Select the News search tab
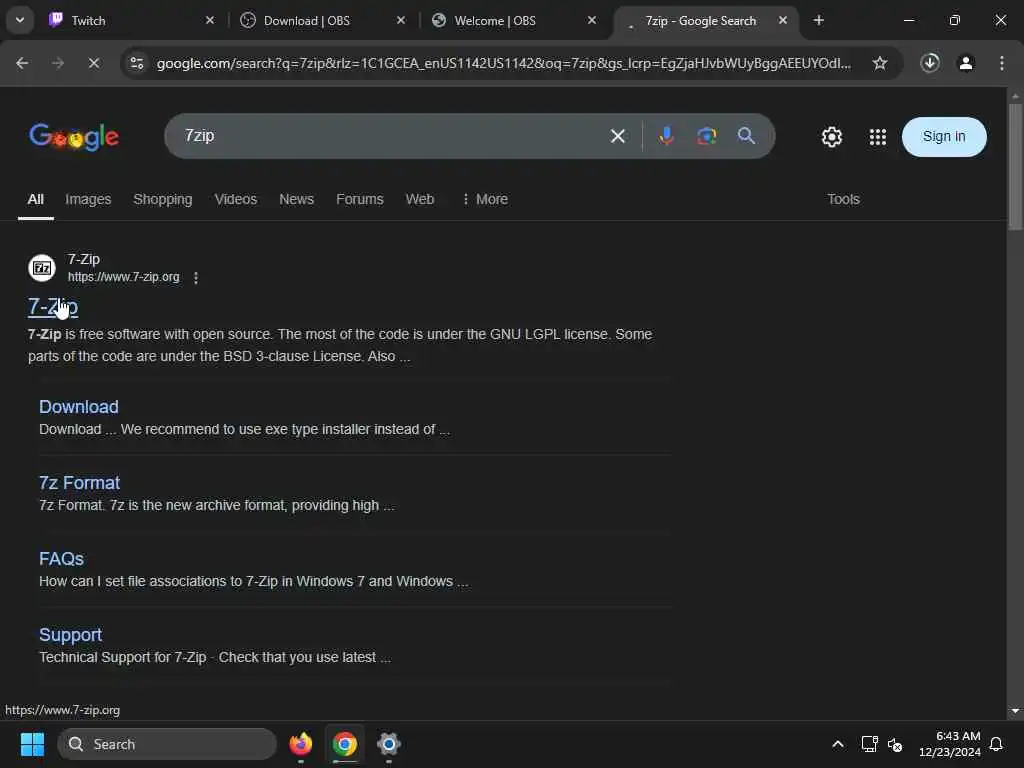1024x768 pixels. [296, 199]
